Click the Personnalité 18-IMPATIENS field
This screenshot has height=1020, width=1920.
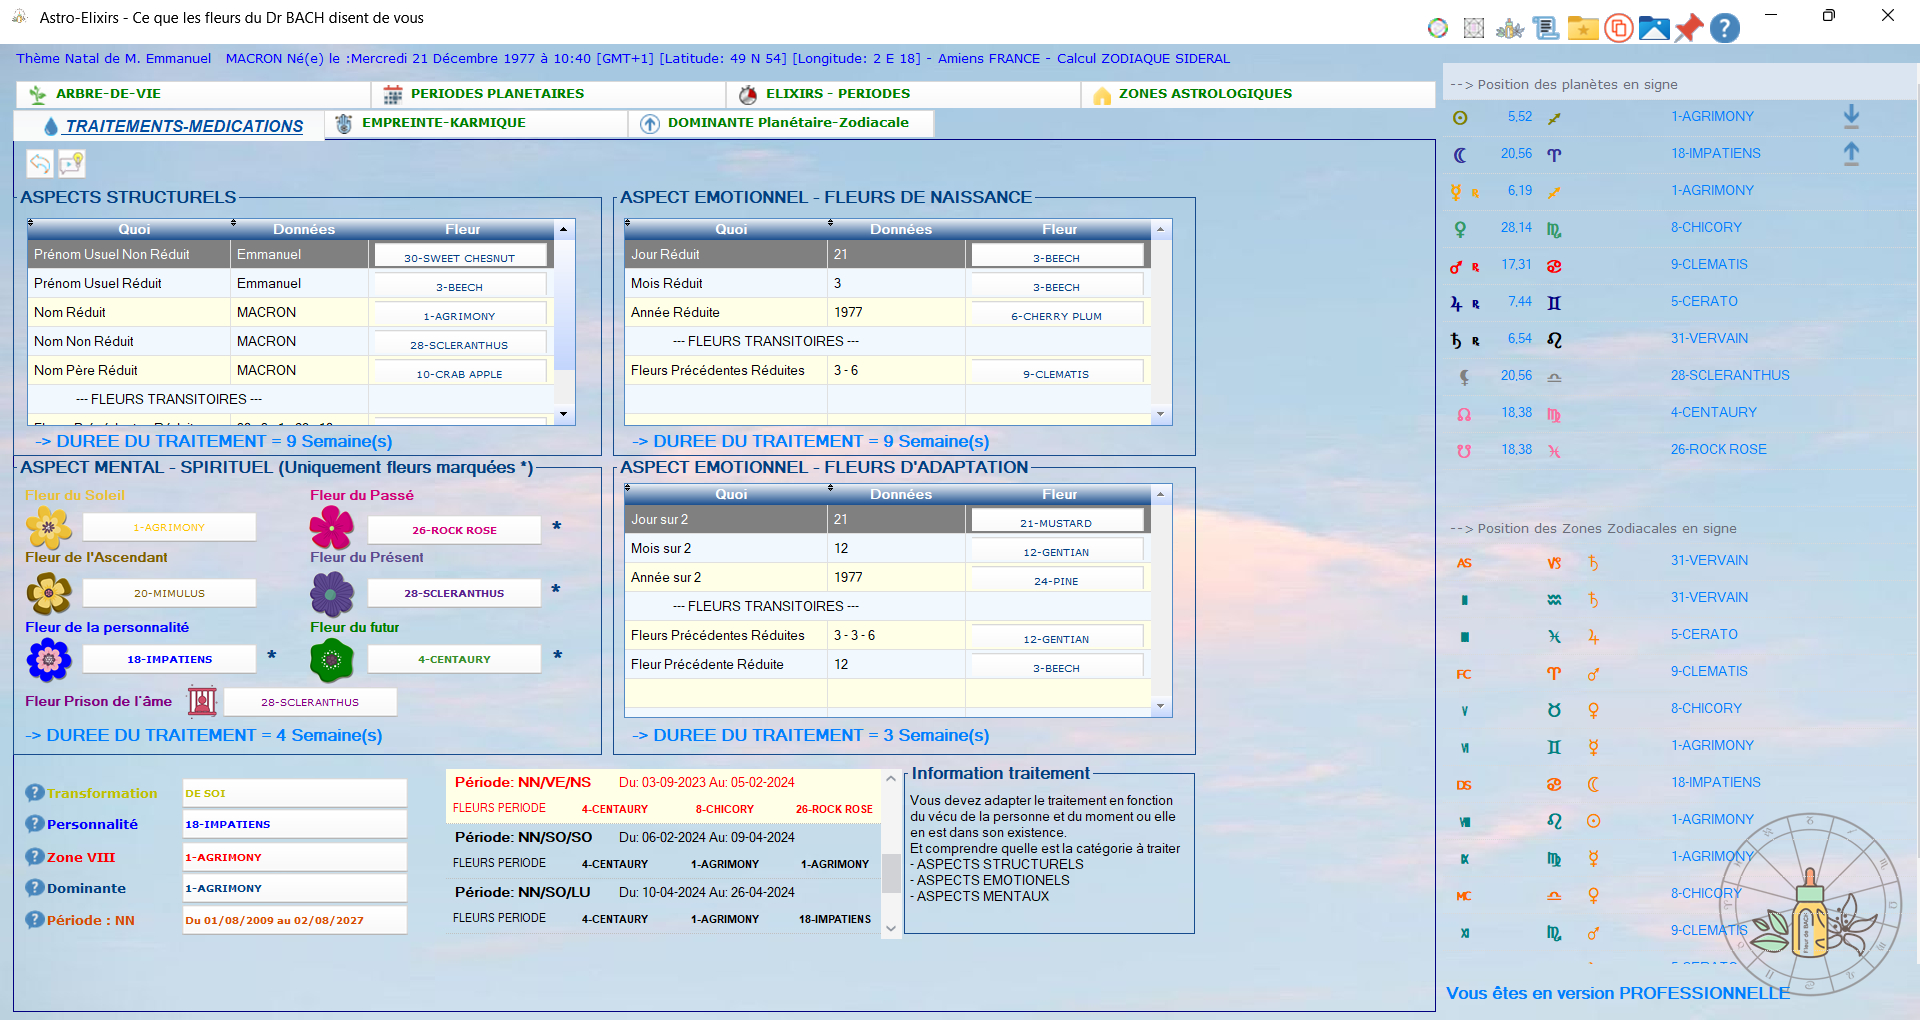point(295,824)
